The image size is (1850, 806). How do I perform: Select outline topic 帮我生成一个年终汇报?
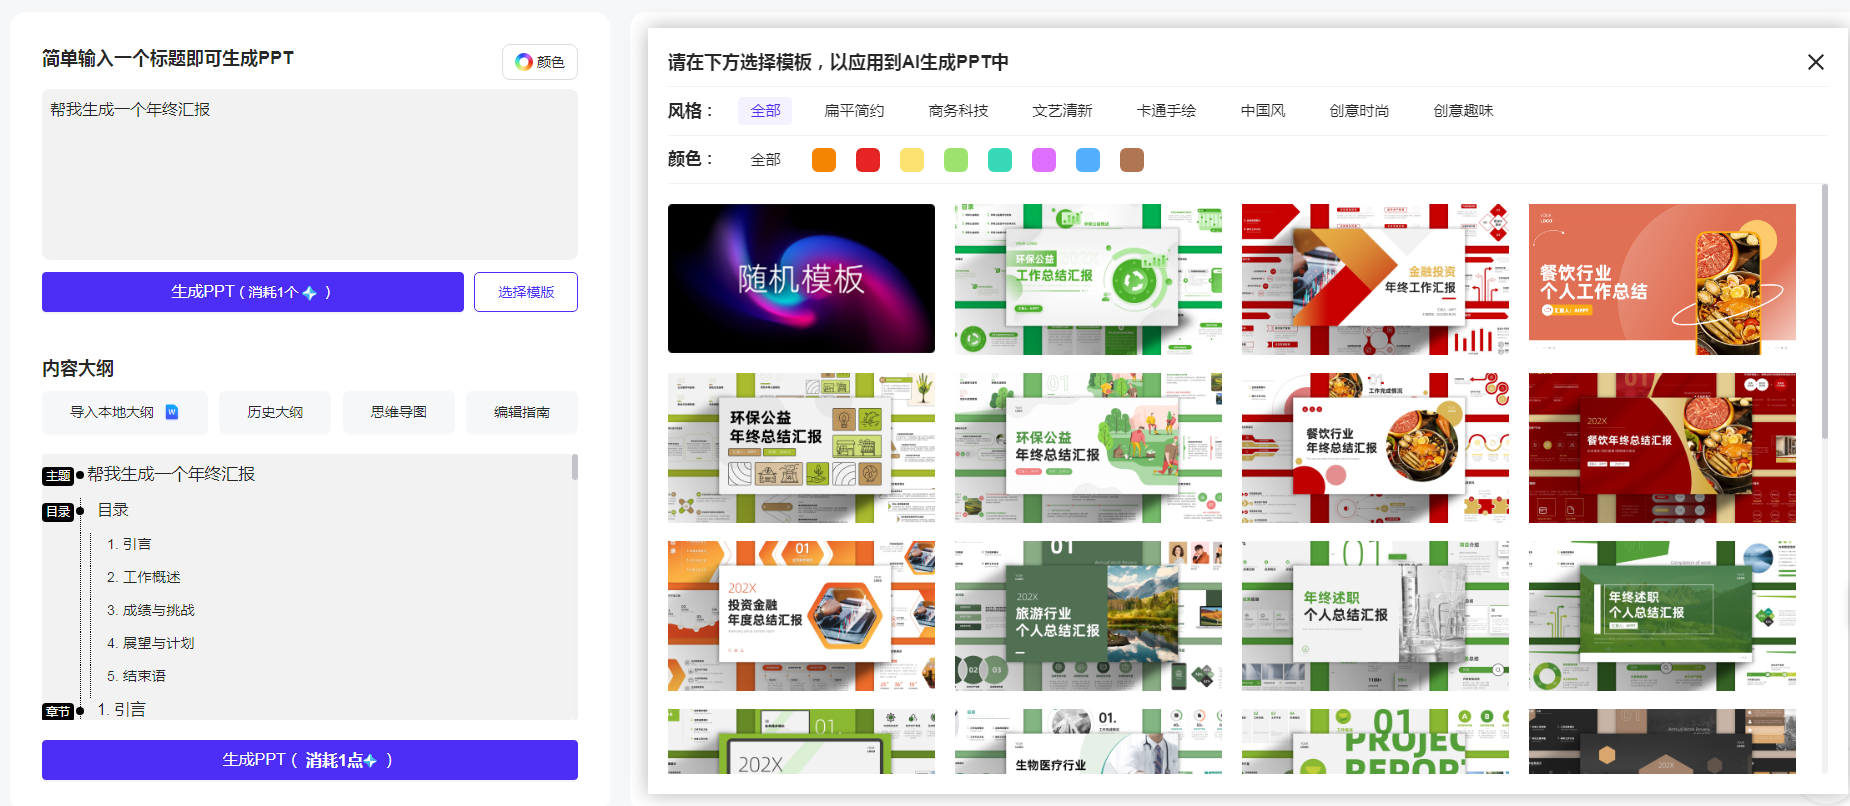[x=171, y=474]
